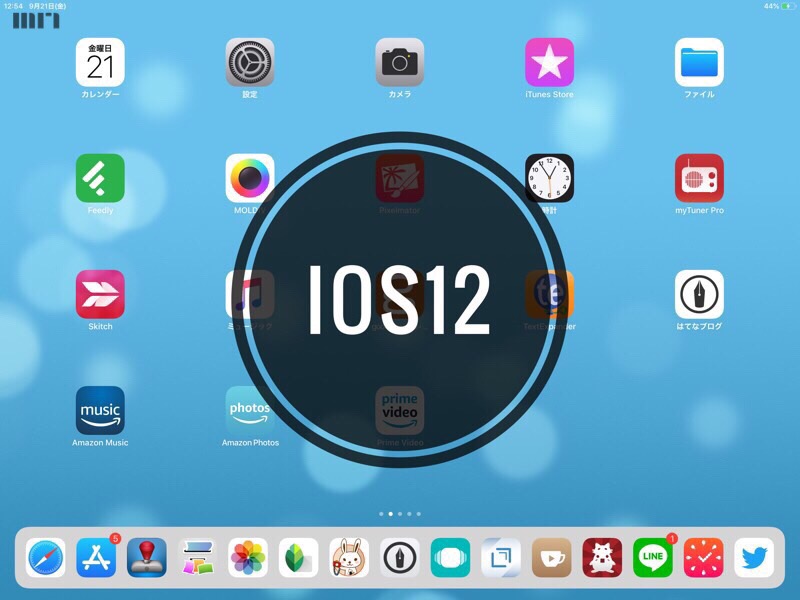The width and height of the screenshot is (800, 600).
Task: Tap the last home screen page dot
Action: pos(418,514)
